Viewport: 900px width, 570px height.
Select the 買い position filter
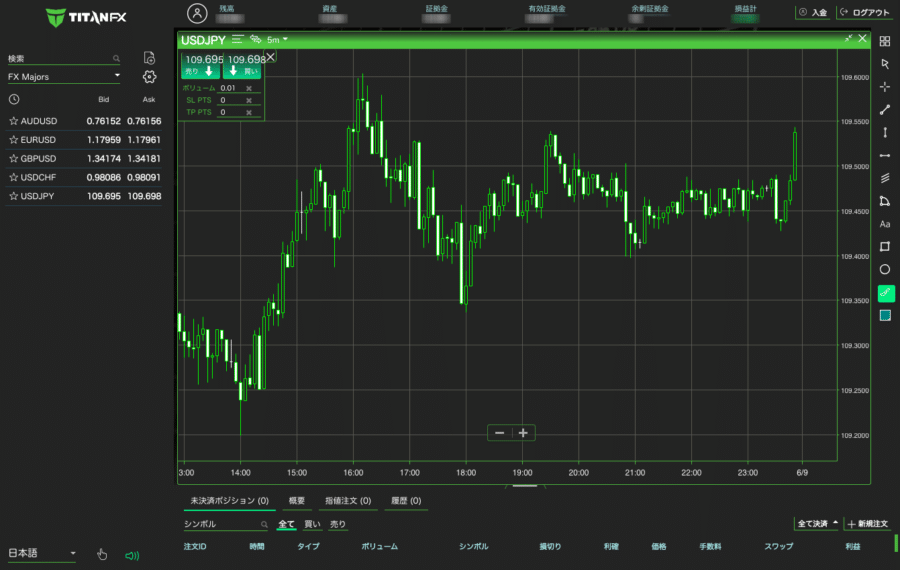312,524
